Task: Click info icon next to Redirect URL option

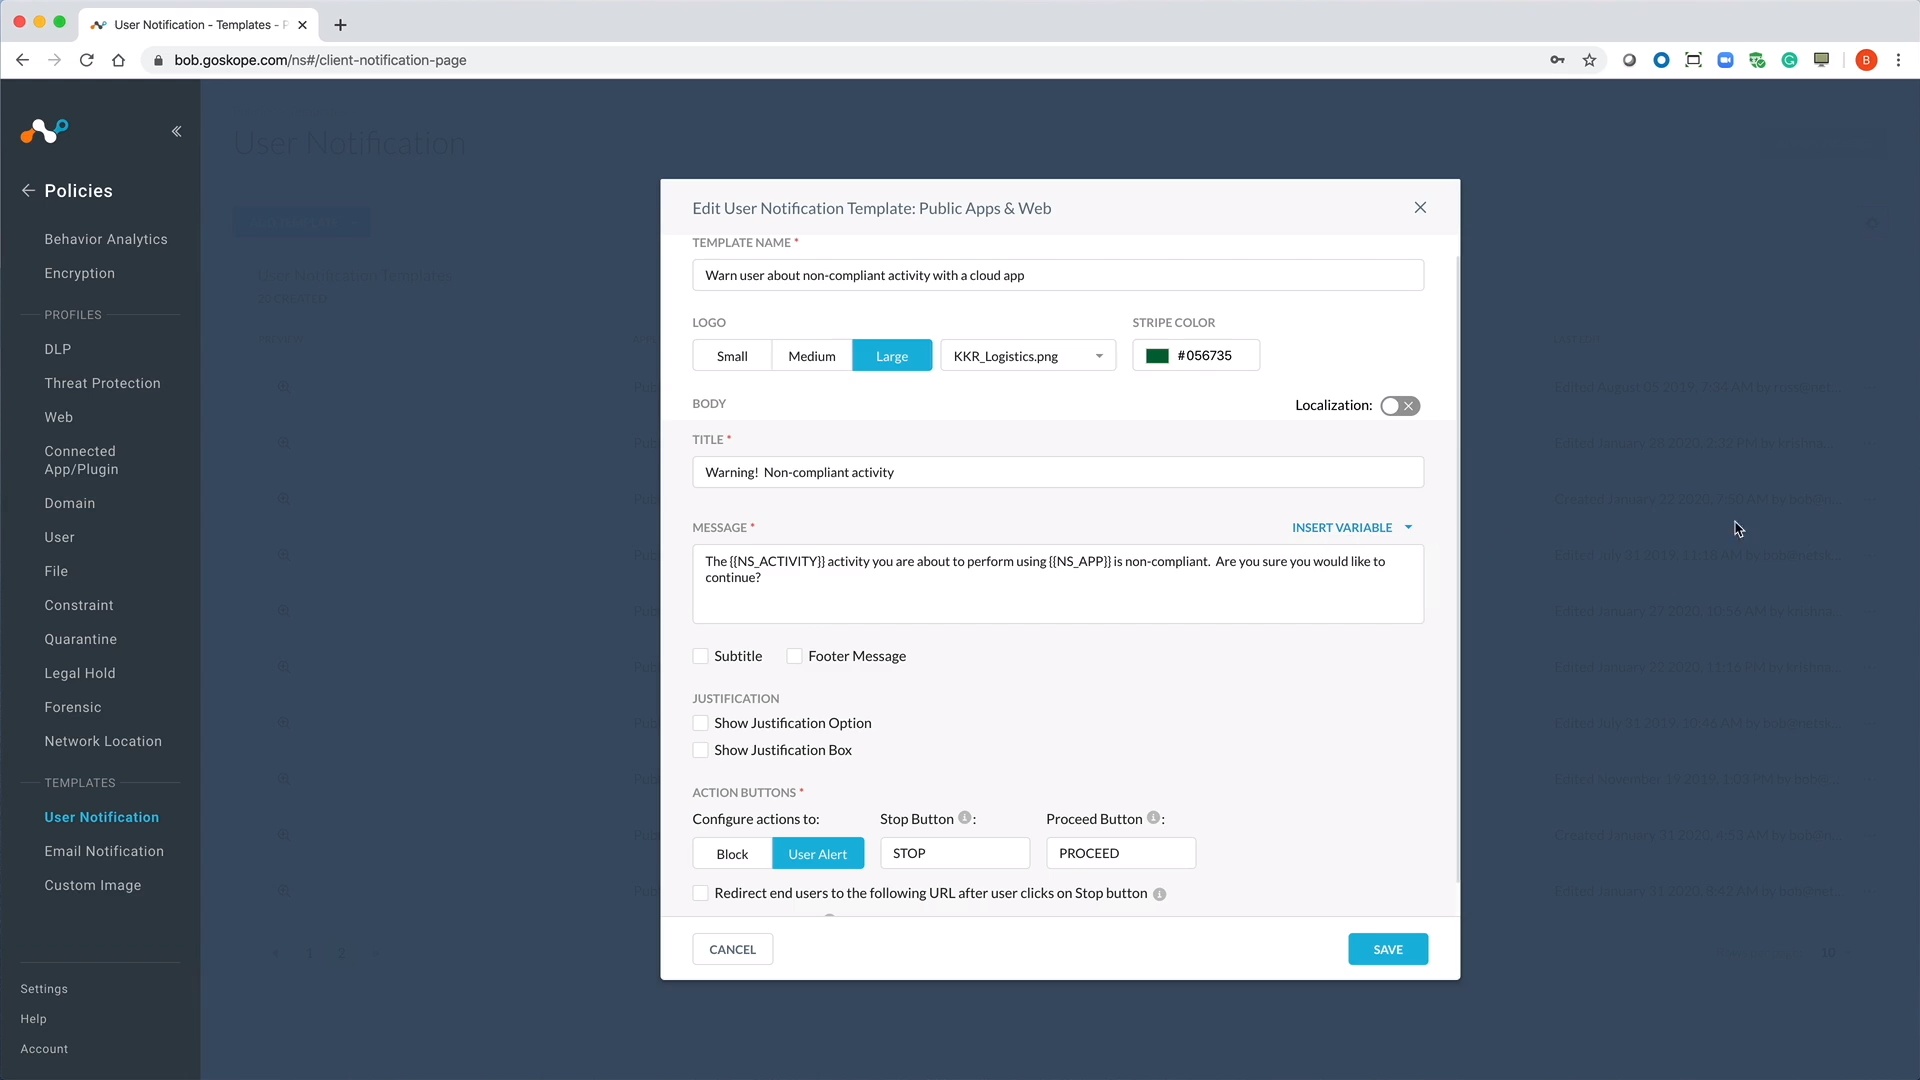Action: [x=1159, y=894]
